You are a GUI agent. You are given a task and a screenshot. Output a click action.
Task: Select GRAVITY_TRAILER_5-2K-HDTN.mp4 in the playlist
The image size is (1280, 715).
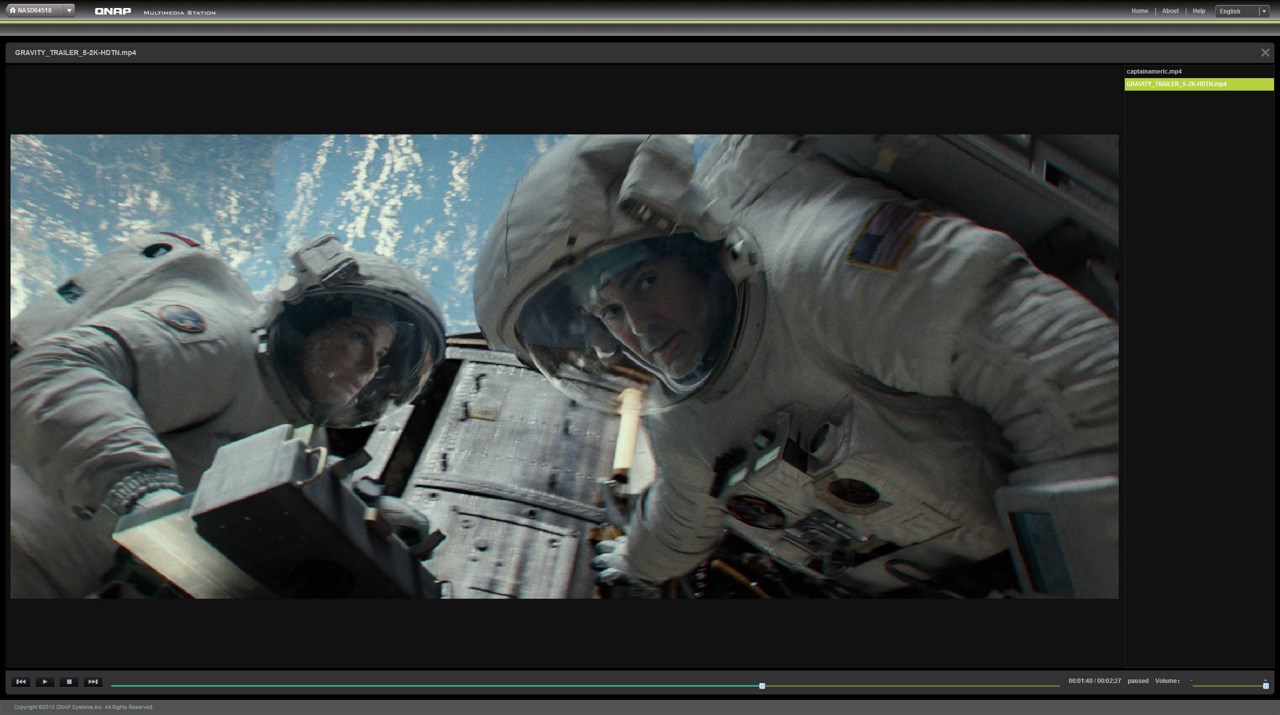(1199, 84)
